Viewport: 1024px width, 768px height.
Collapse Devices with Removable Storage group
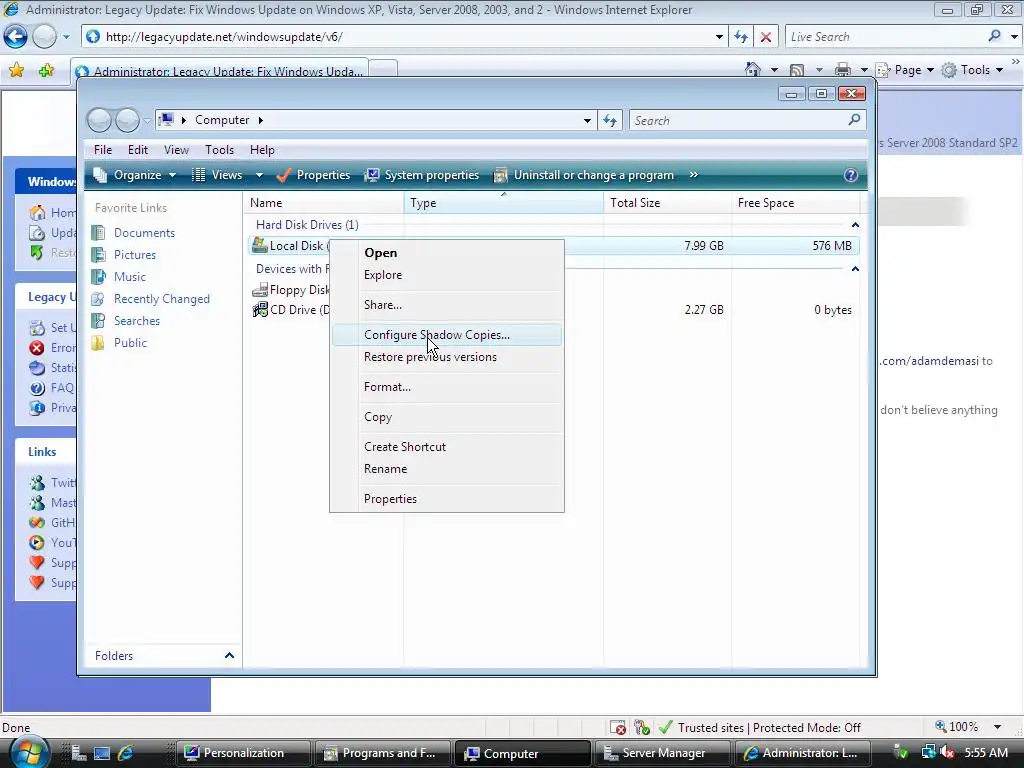click(x=855, y=269)
